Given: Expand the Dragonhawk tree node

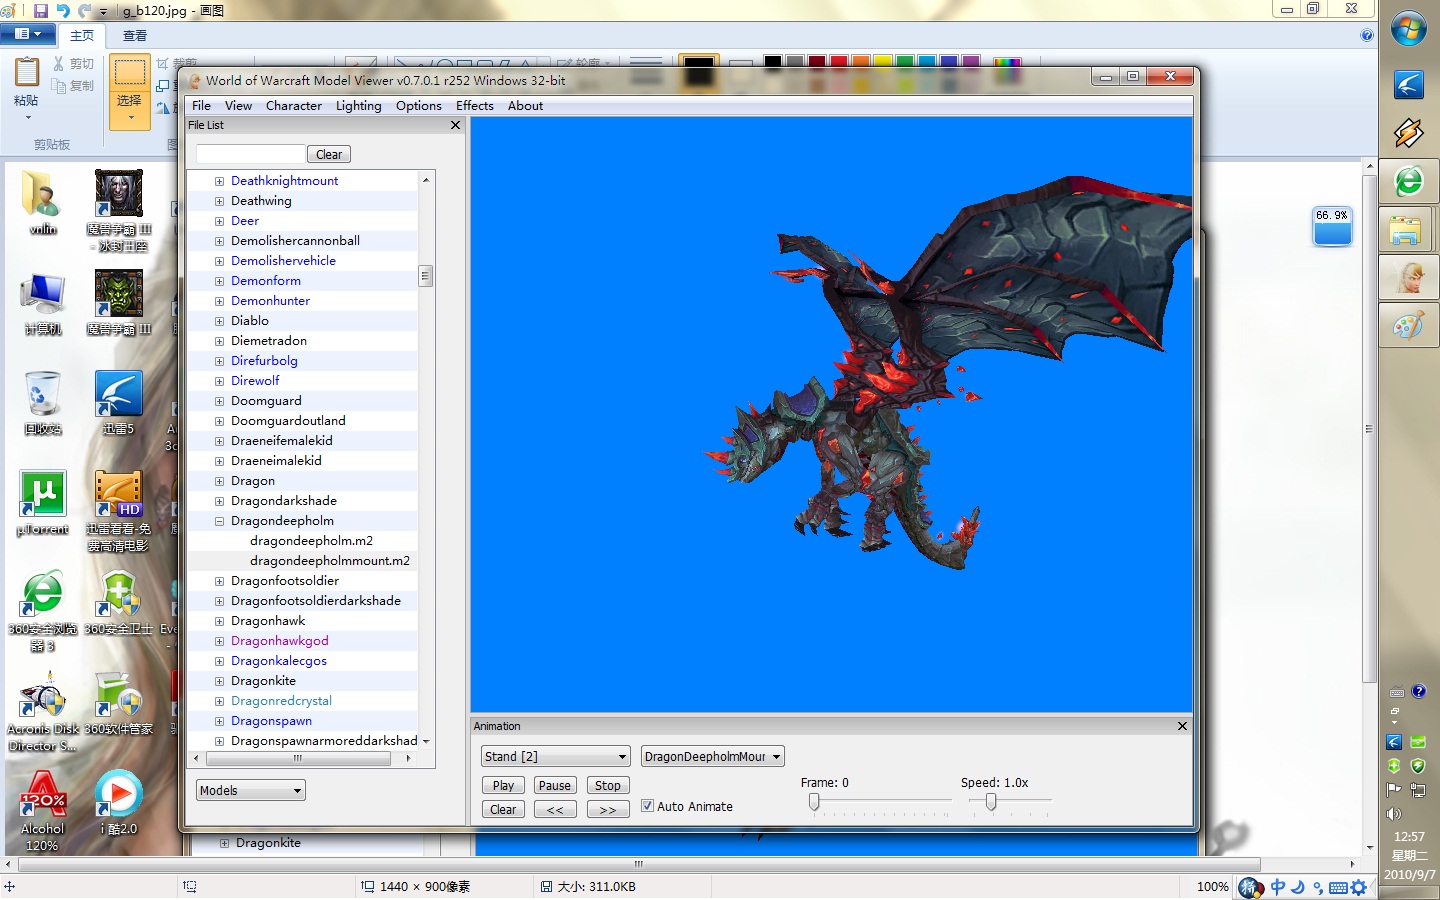Looking at the screenshot, I should 219,621.
